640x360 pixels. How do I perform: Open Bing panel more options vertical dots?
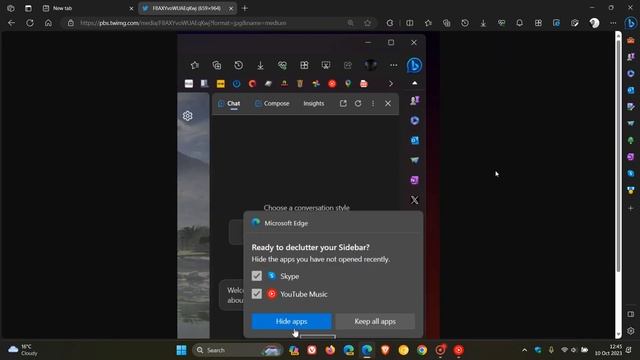tap(373, 104)
